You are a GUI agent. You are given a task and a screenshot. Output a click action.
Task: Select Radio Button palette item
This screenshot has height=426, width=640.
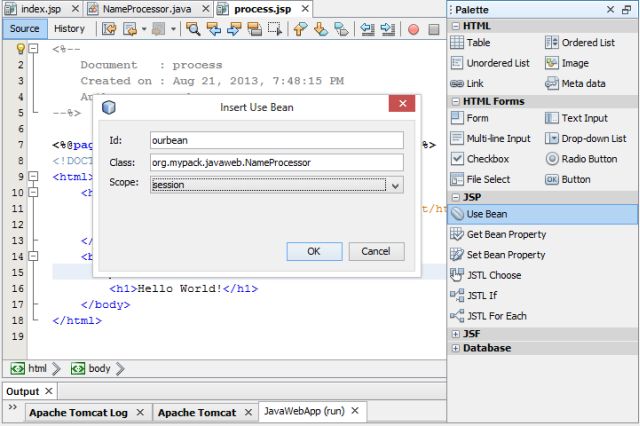581,159
